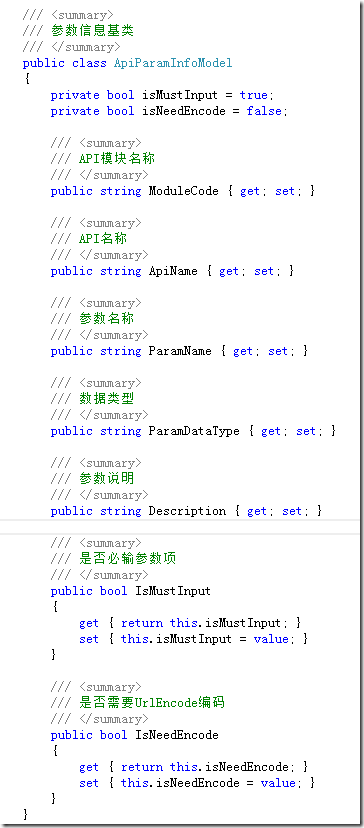
Task: Click 'this.isNeedEncode = value' in the setter
Action: point(208,783)
